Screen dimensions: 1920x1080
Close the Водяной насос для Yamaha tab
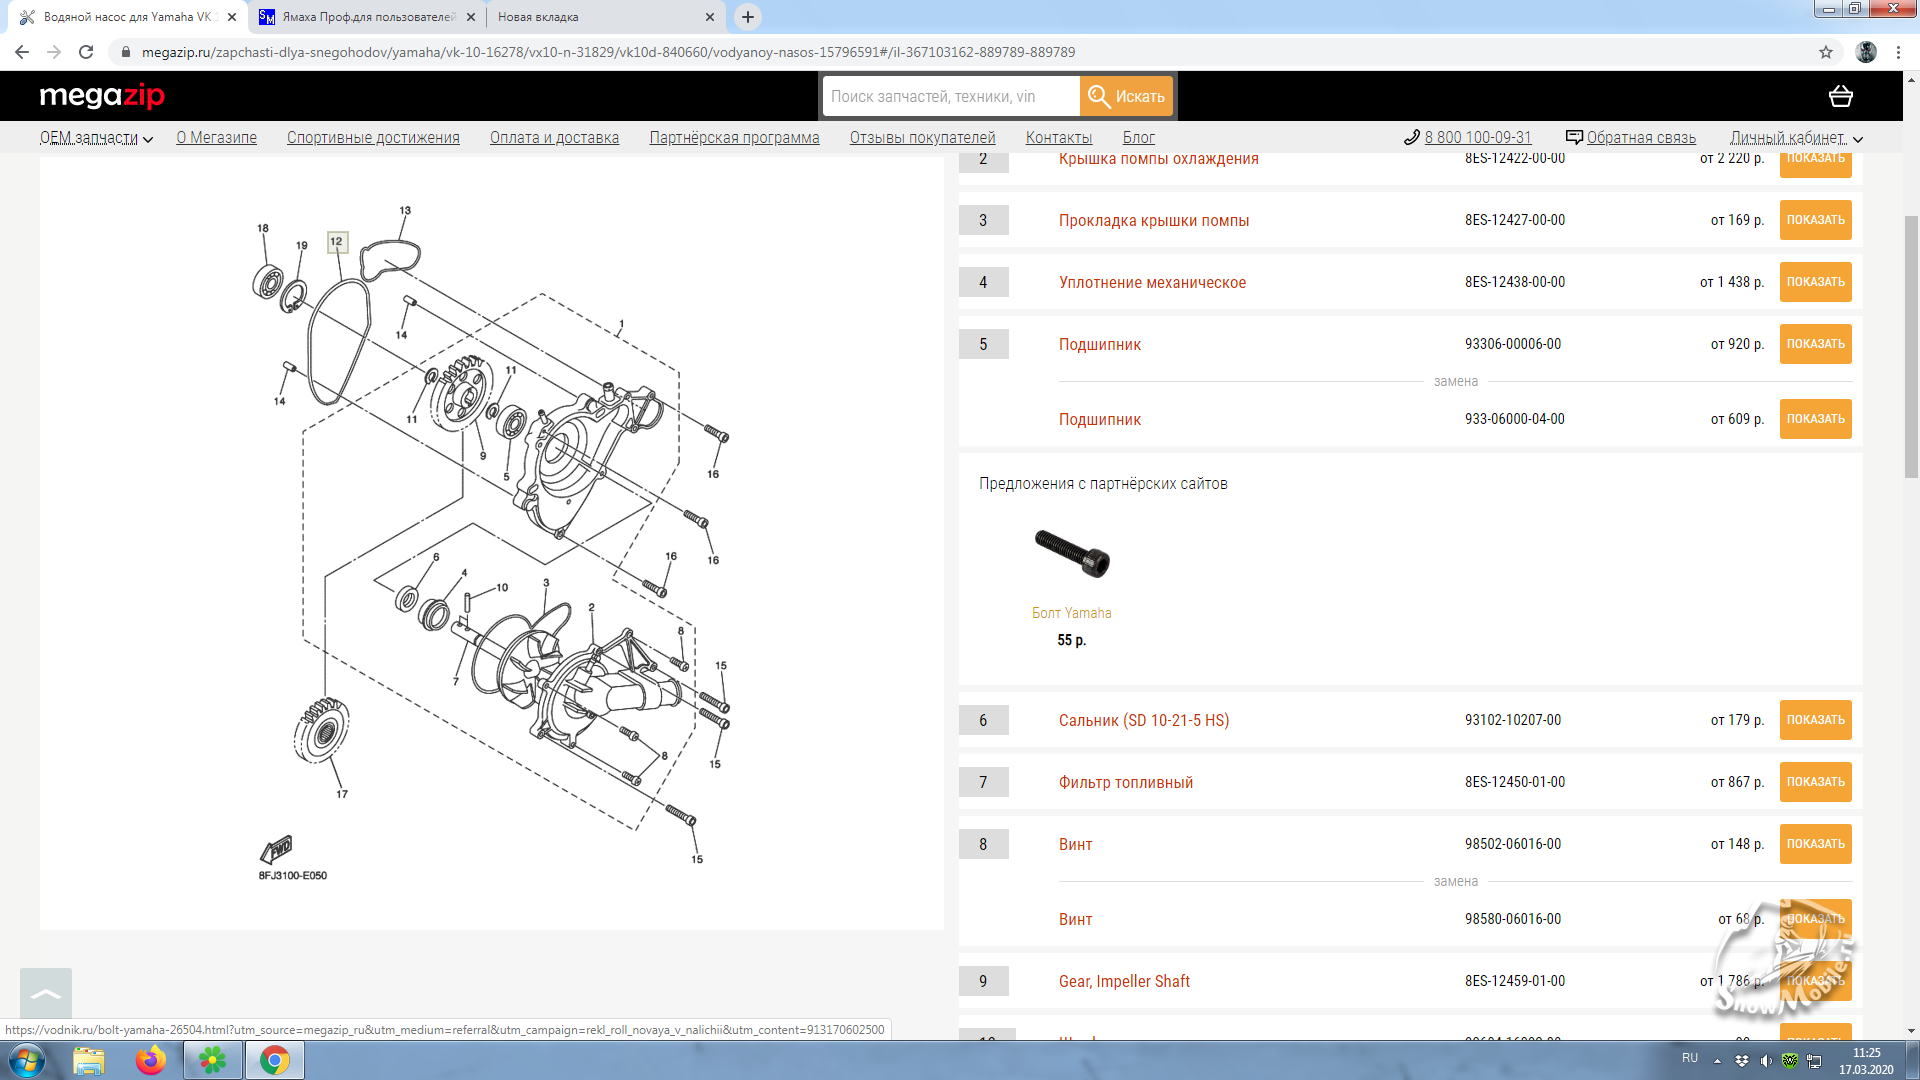[232, 17]
